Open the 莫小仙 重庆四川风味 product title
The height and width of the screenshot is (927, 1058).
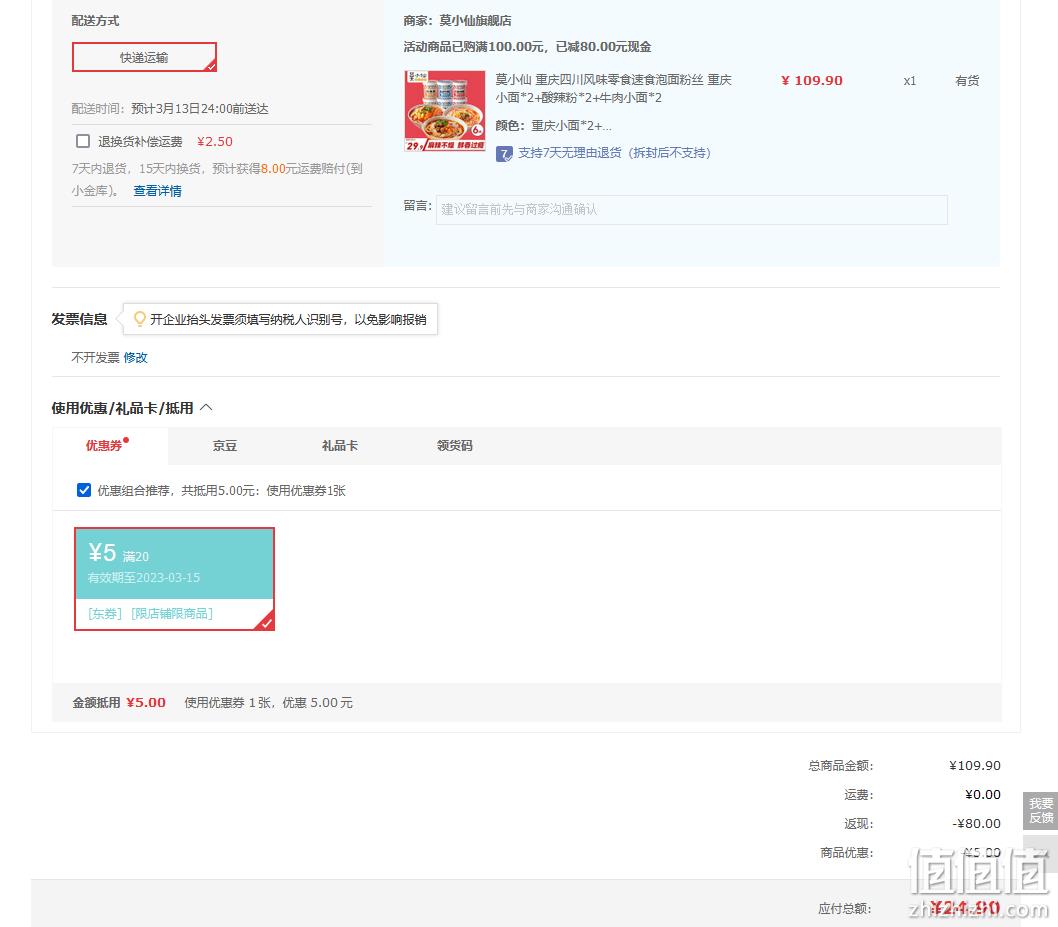(613, 88)
